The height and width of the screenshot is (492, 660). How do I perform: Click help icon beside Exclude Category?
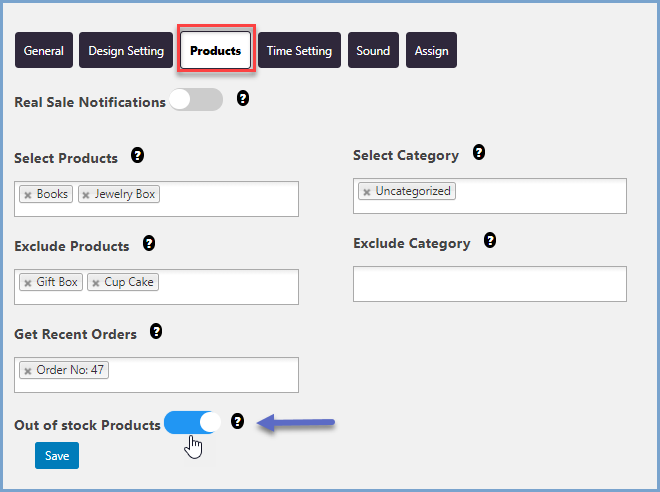pos(490,241)
